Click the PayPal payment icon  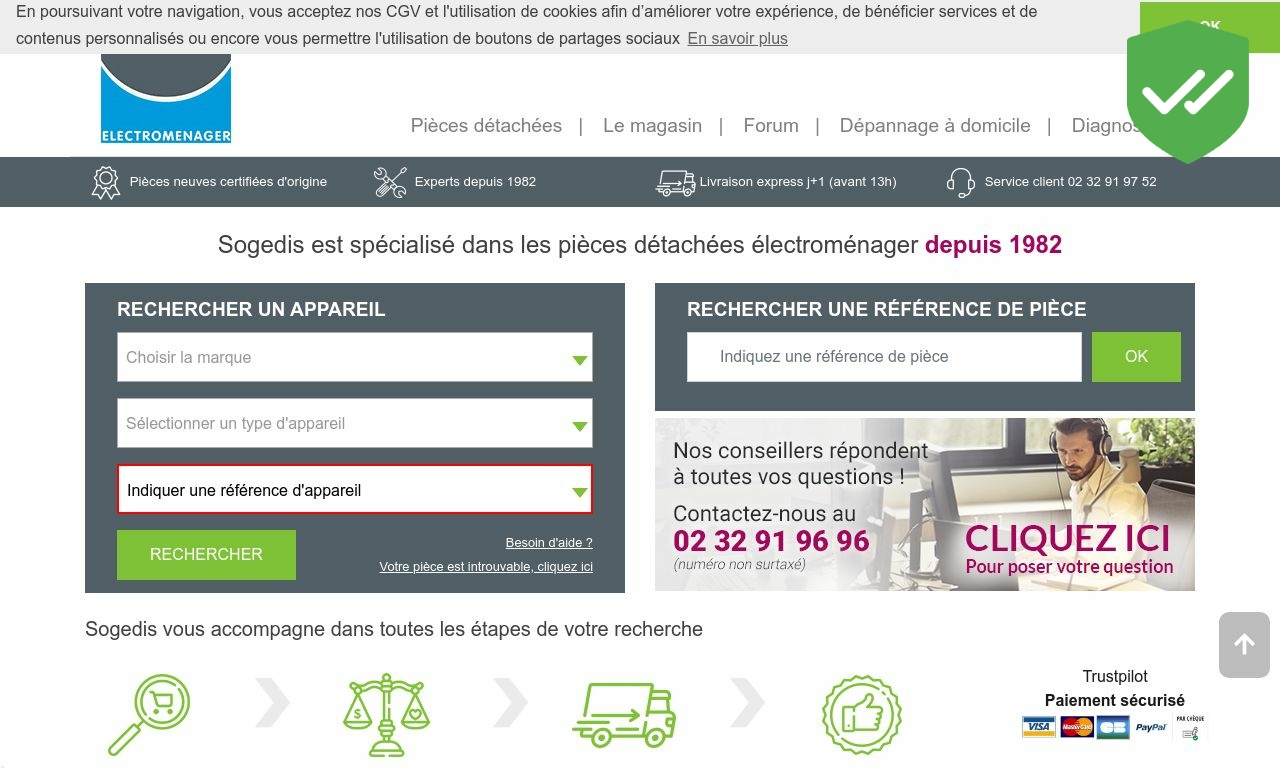click(1151, 727)
